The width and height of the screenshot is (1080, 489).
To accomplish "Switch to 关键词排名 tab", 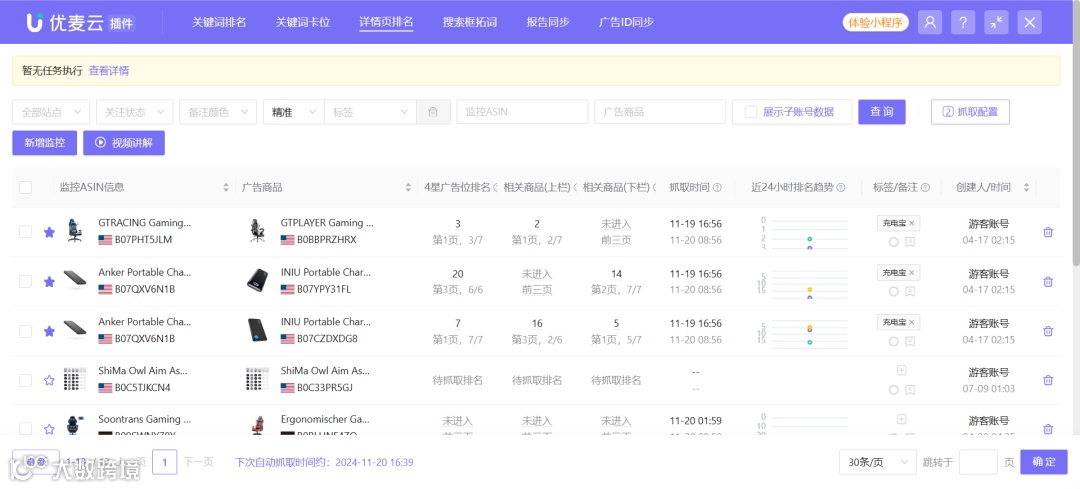I will coord(219,22).
